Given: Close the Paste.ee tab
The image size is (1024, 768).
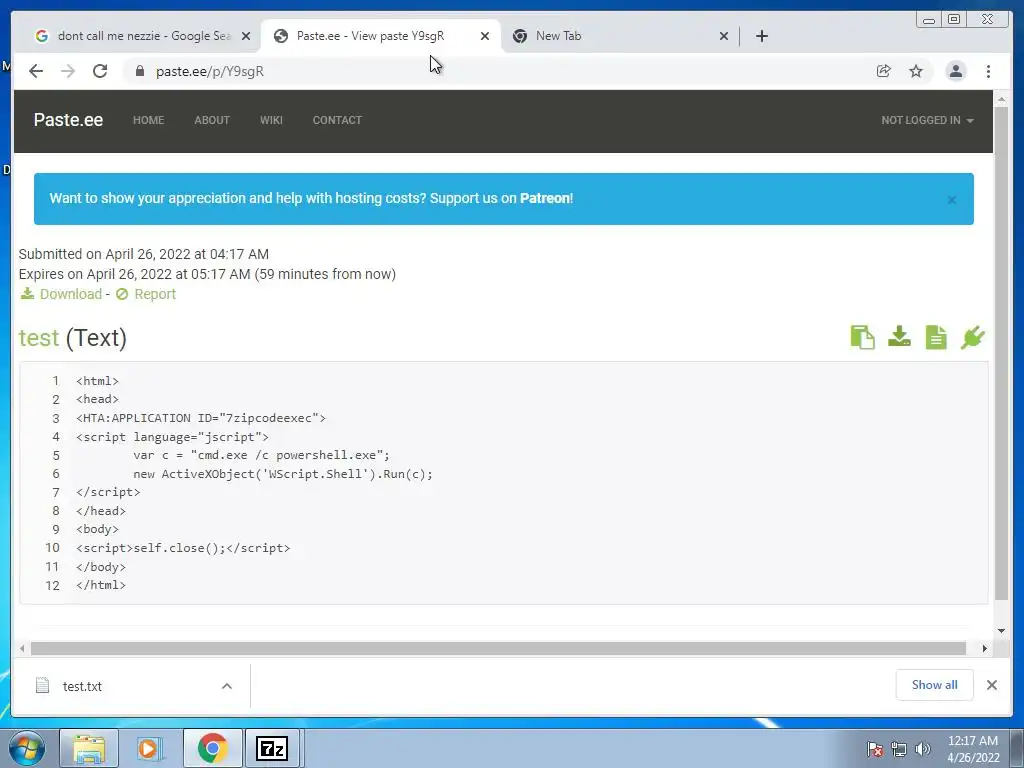Looking at the screenshot, I should pos(485,36).
